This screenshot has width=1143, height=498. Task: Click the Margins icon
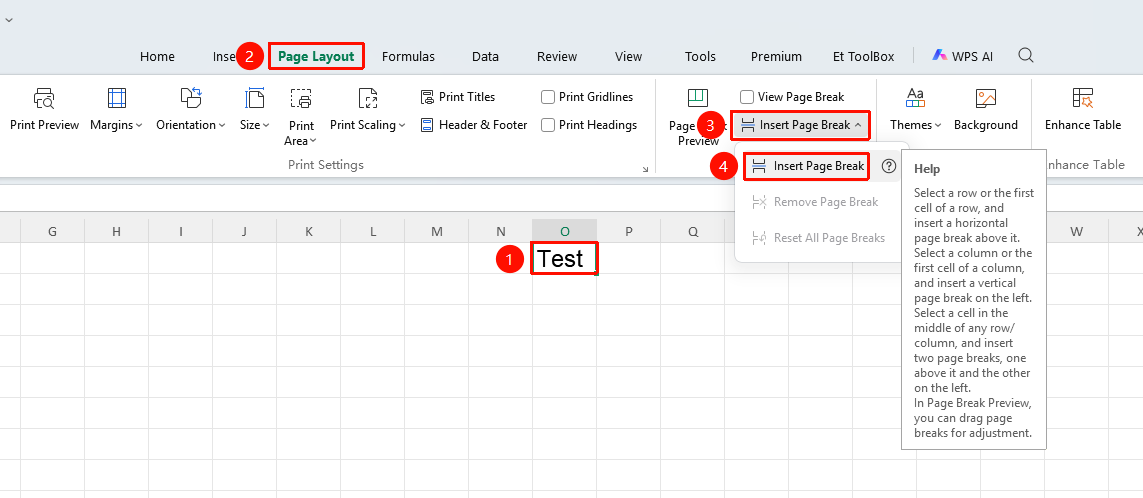[x=117, y=98]
